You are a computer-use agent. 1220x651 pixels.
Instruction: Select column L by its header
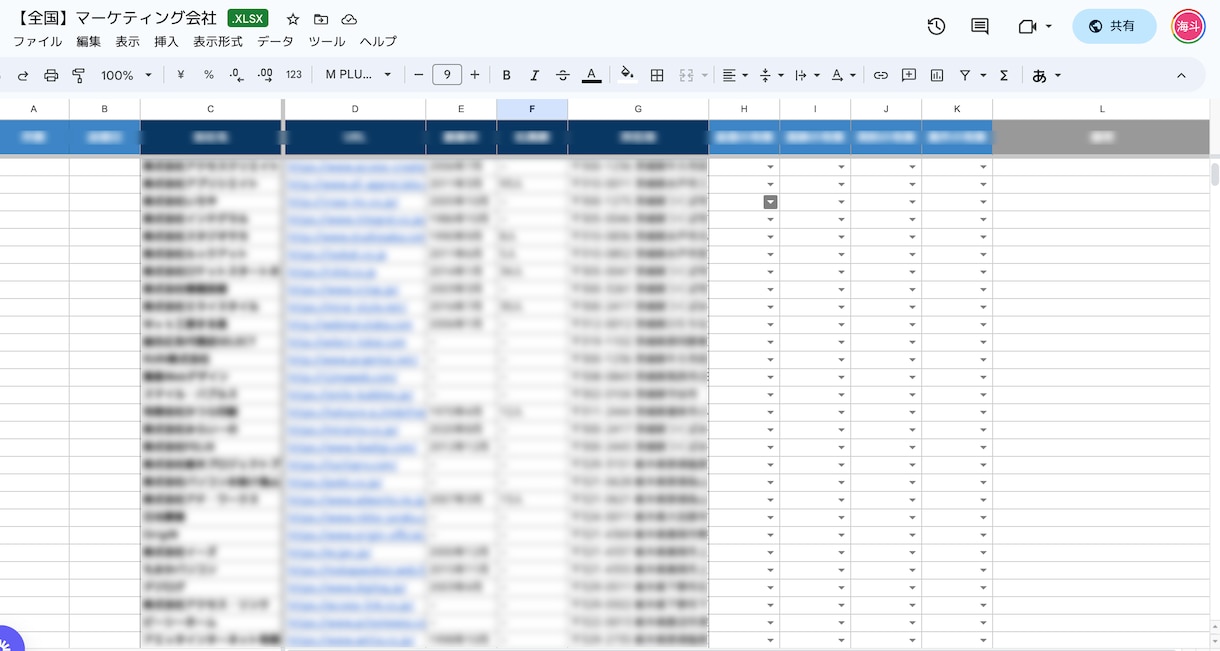(x=1102, y=109)
